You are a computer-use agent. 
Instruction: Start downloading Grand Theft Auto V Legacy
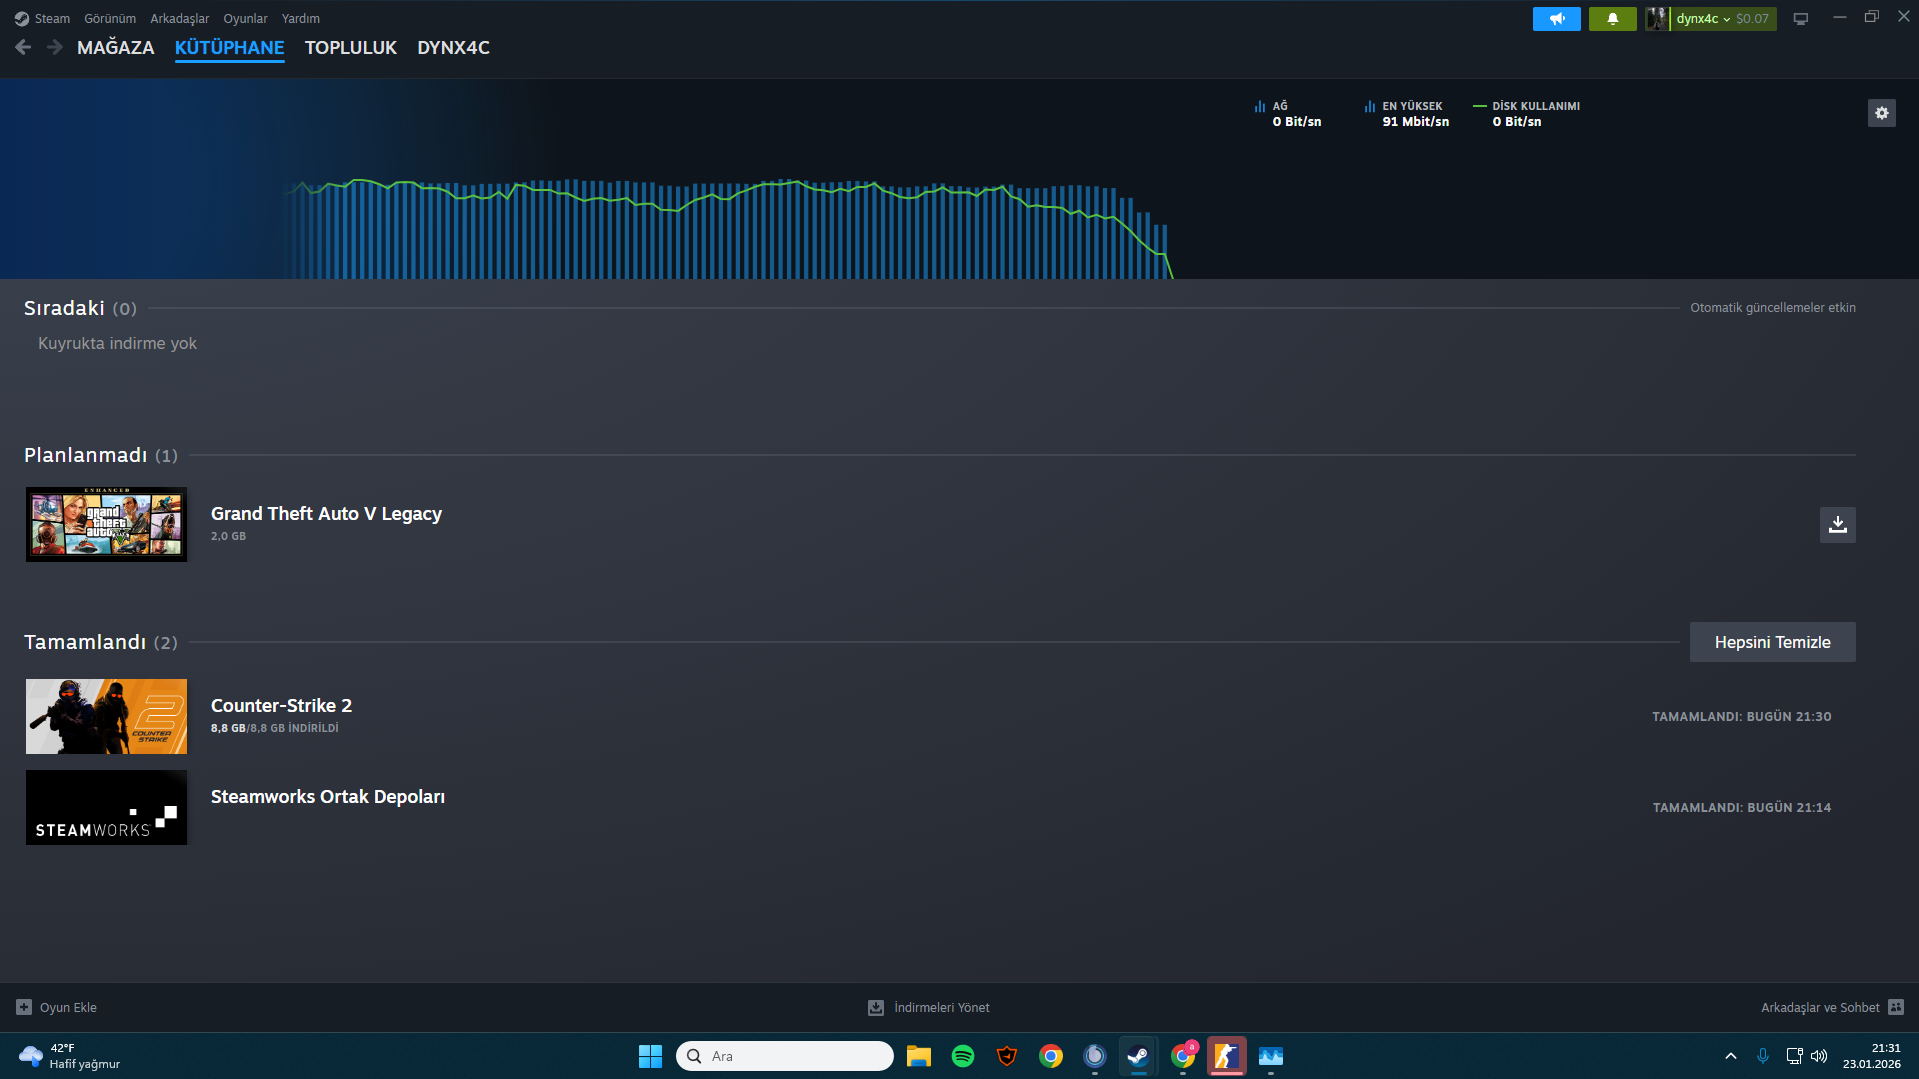point(1837,524)
